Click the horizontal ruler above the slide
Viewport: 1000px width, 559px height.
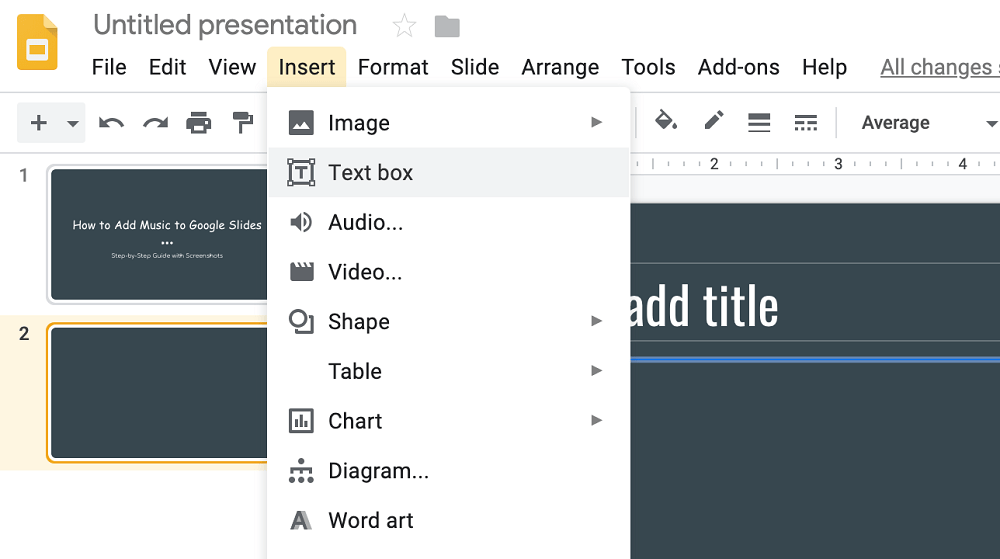coord(815,164)
